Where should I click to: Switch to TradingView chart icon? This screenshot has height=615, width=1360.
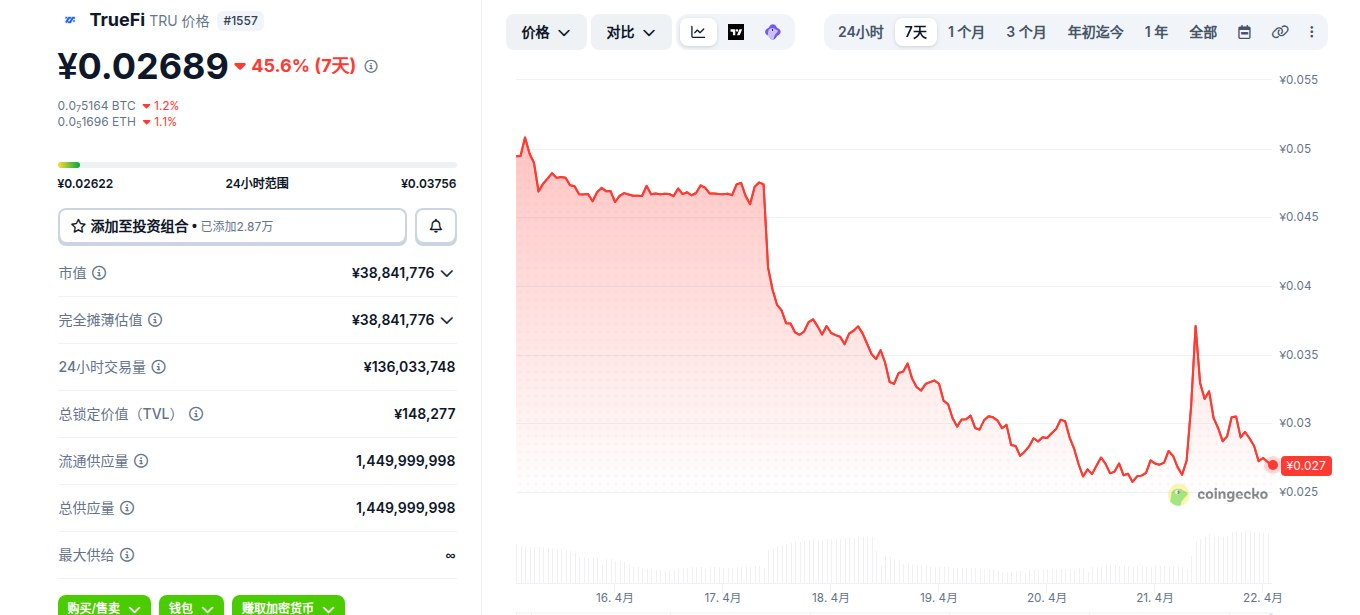pos(736,32)
